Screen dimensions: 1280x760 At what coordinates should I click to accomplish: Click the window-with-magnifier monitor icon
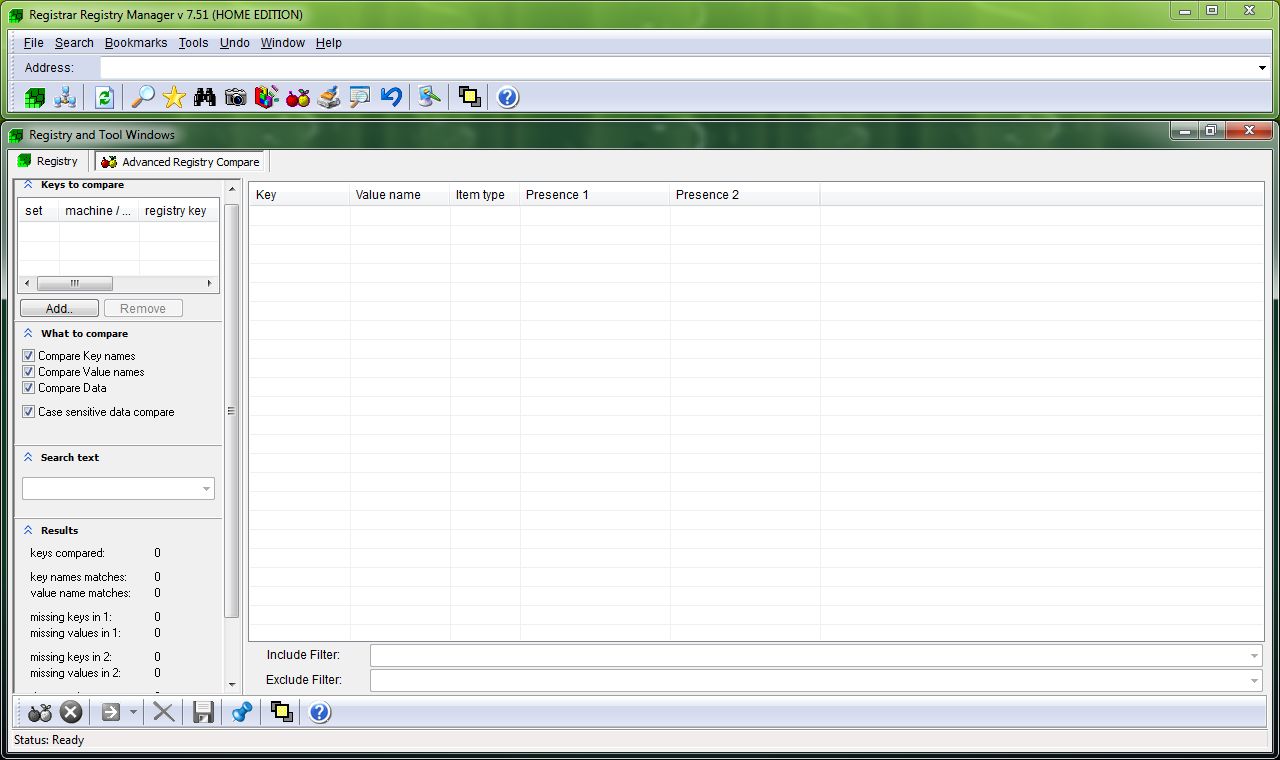click(360, 97)
